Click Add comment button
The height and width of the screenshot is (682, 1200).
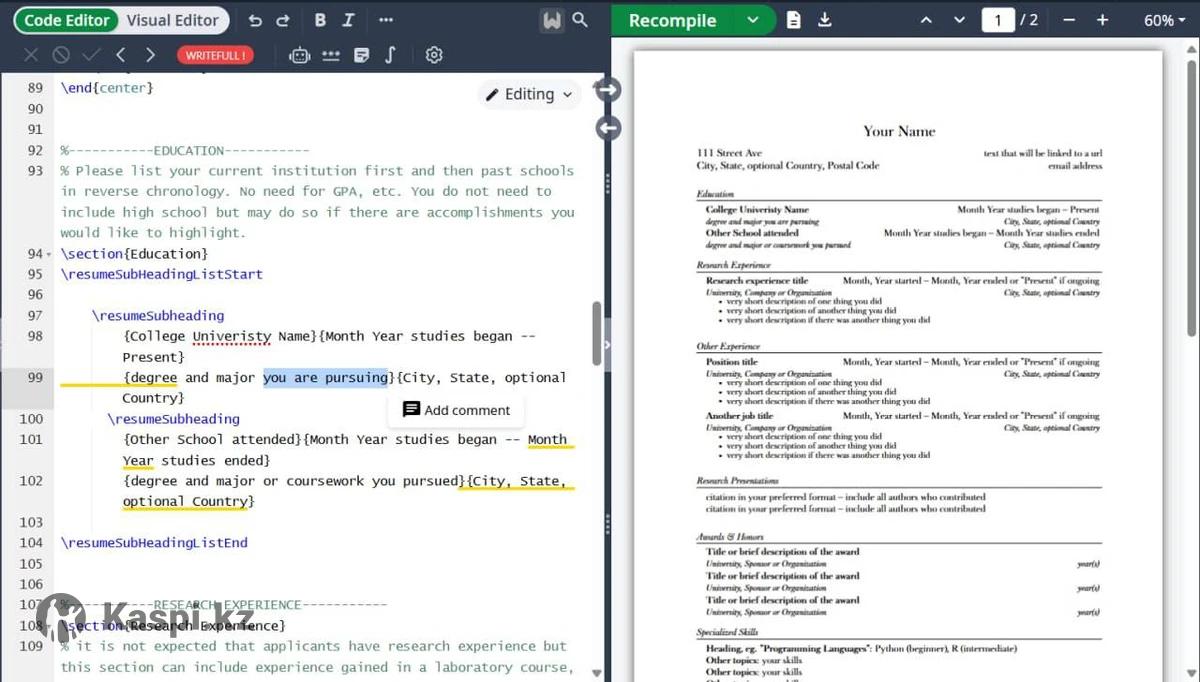pos(456,410)
